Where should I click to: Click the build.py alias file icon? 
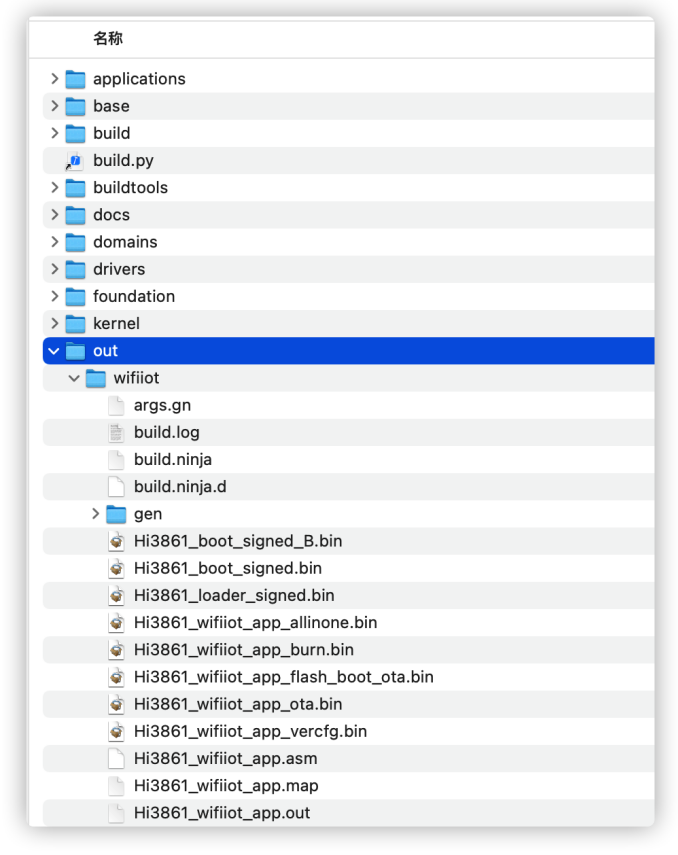[75, 161]
